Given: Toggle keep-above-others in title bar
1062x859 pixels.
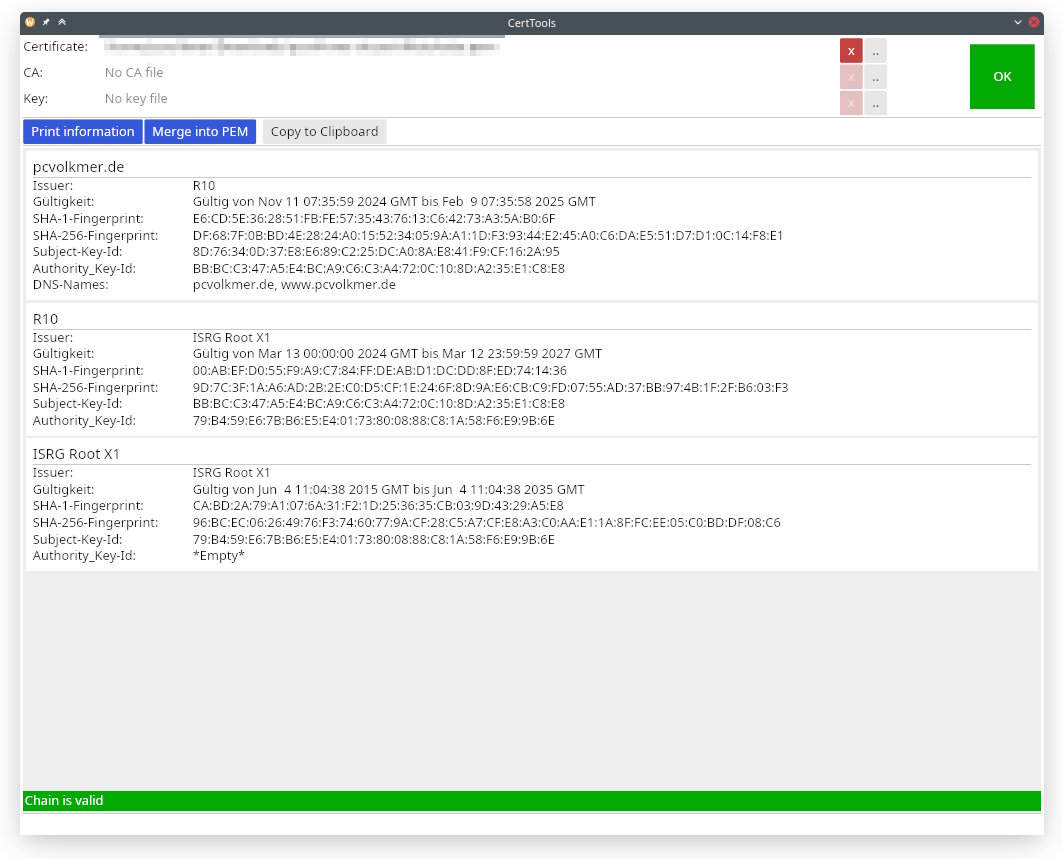Looking at the screenshot, I should pos(62,22).
